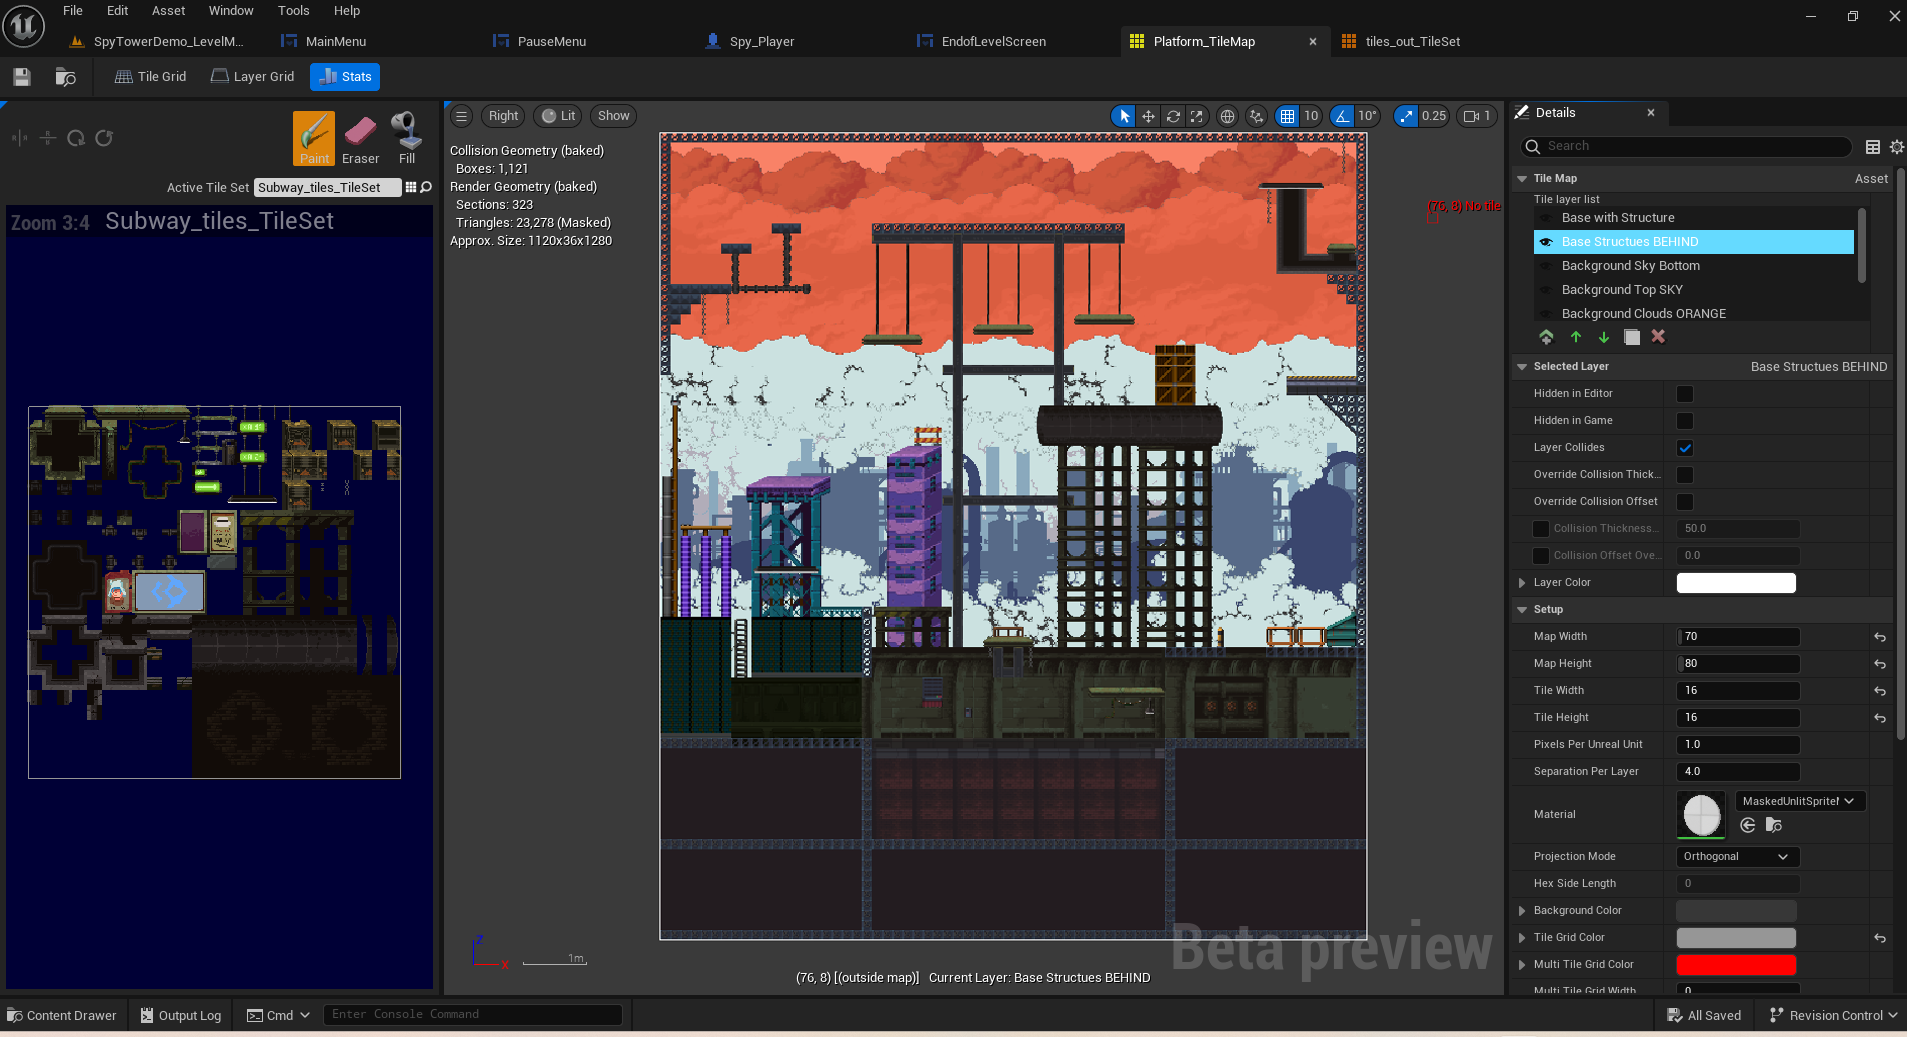This screenshot has height=1037, width=1907.
Task: Activate the translate mode tool
Action: (1148, 116)
